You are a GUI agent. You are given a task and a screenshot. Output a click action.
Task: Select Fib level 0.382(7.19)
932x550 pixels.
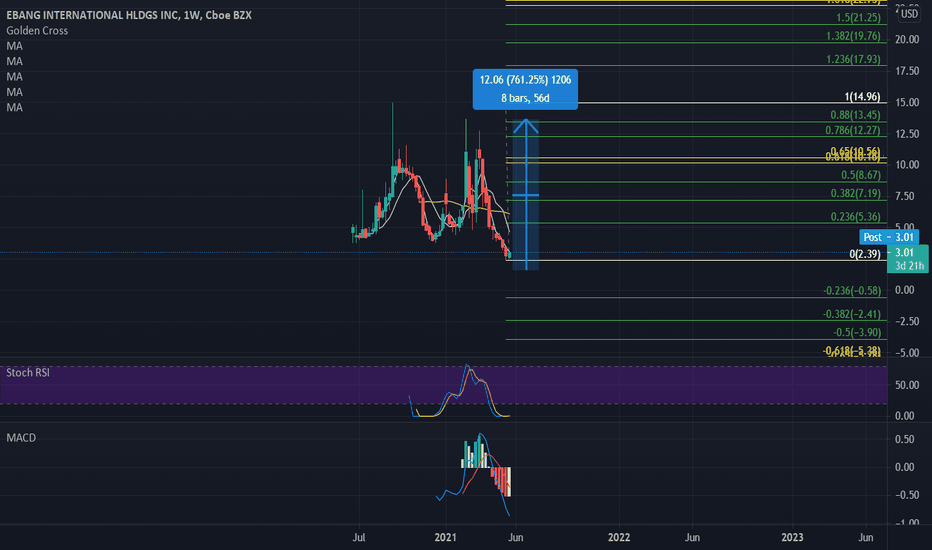tap(855, 193)
